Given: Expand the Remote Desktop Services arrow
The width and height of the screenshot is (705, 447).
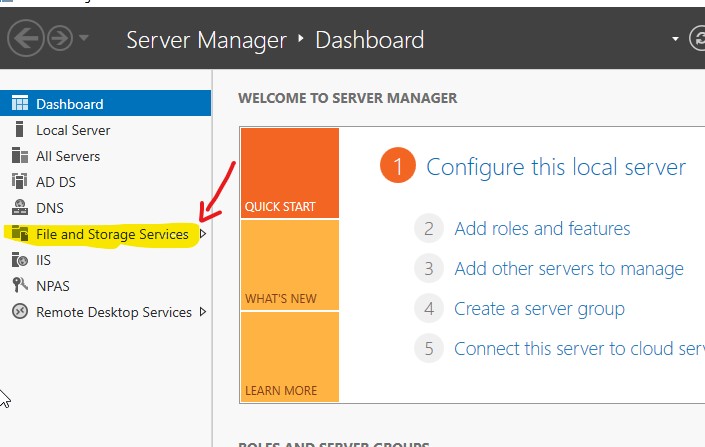Looking at the screenshot, I should [x=203, y=312].
